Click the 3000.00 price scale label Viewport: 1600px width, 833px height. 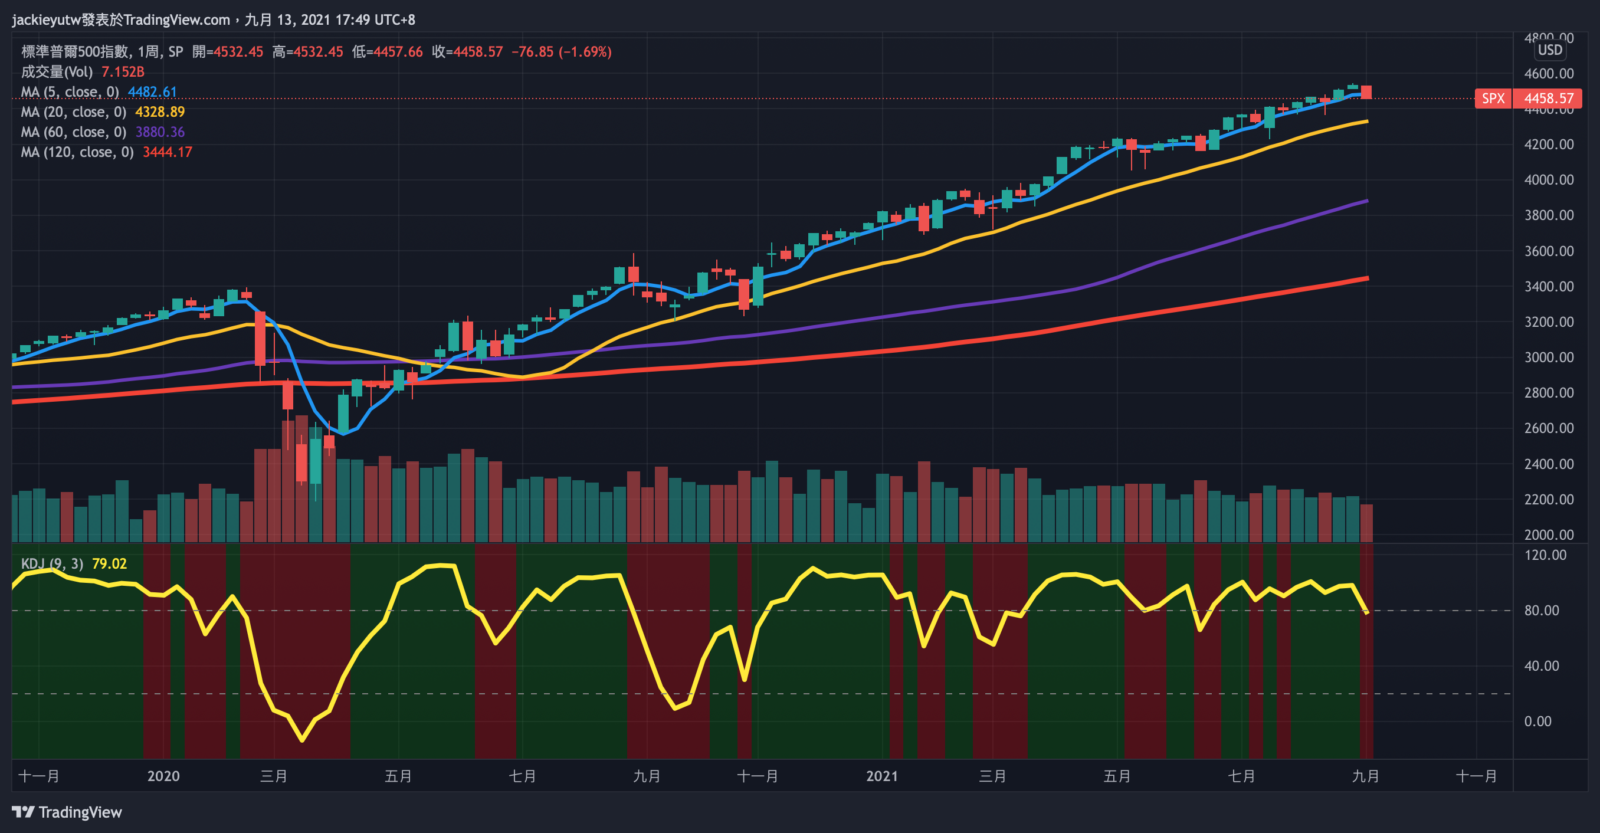pos(1549,357)
